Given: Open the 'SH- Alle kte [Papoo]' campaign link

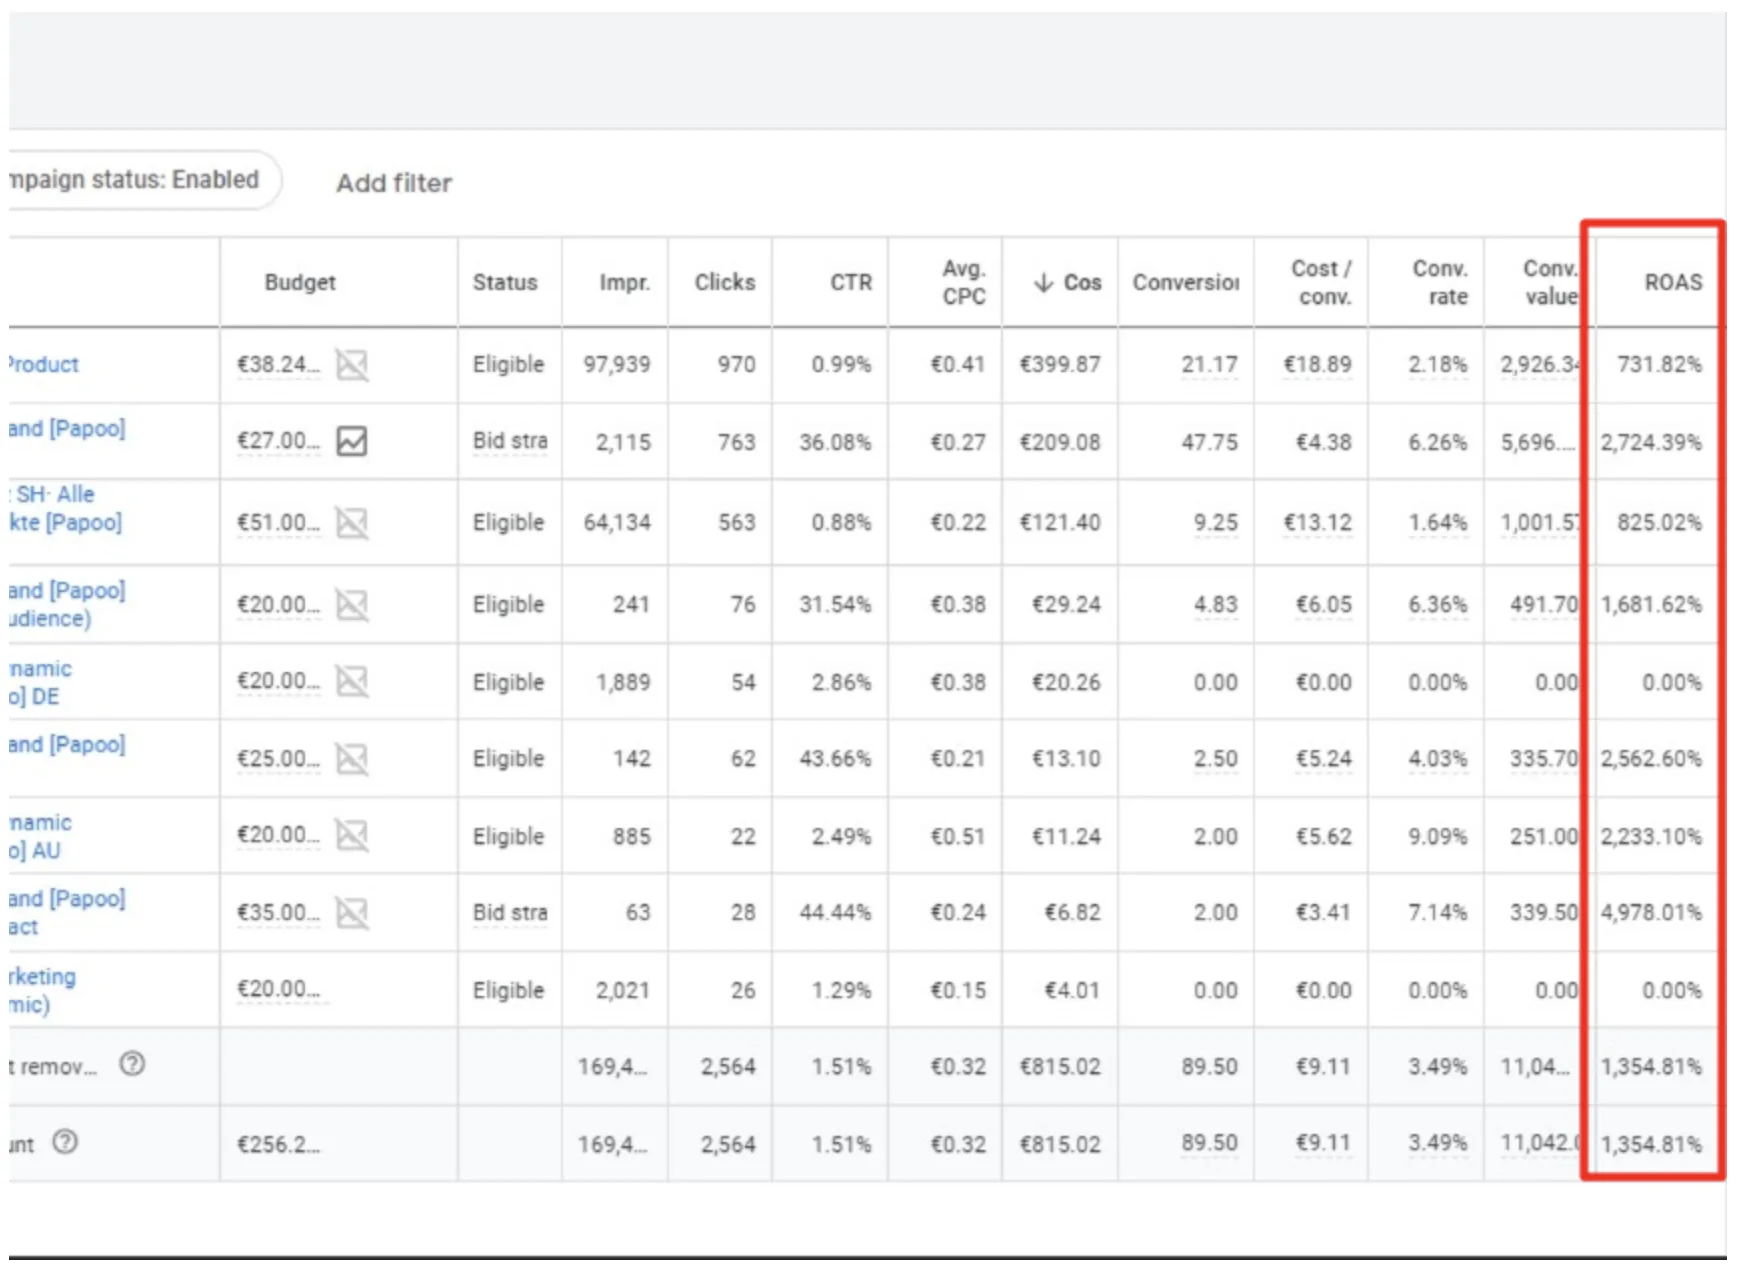Looking at the screenshot, I should [66, 508].
